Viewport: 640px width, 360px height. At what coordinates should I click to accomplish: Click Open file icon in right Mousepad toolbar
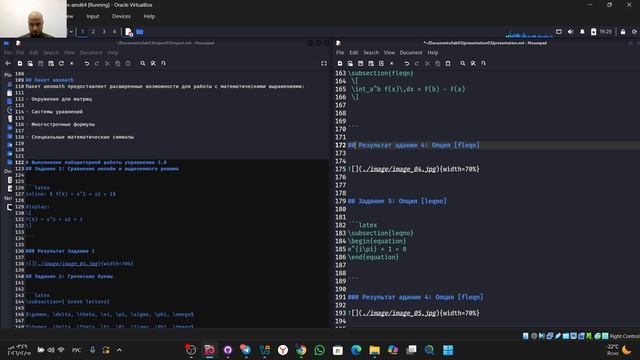tap(350, 63)
